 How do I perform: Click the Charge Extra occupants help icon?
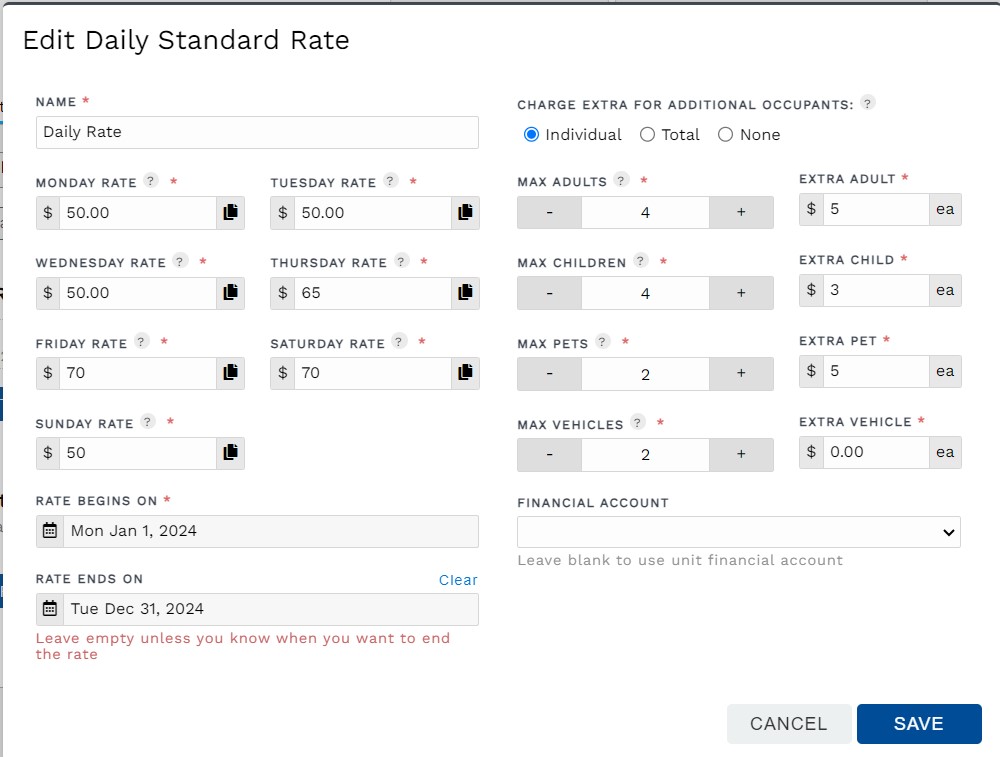coord(867,103)
